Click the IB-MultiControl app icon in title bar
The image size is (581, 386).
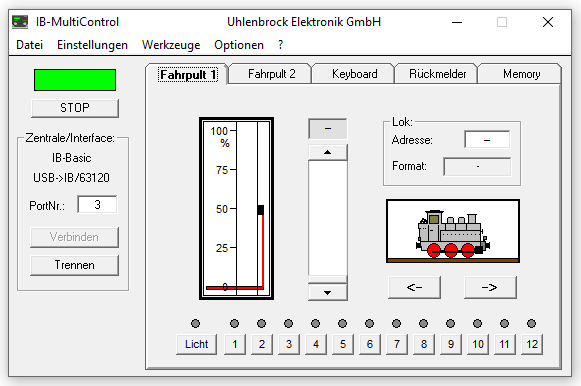coord(20,22)
